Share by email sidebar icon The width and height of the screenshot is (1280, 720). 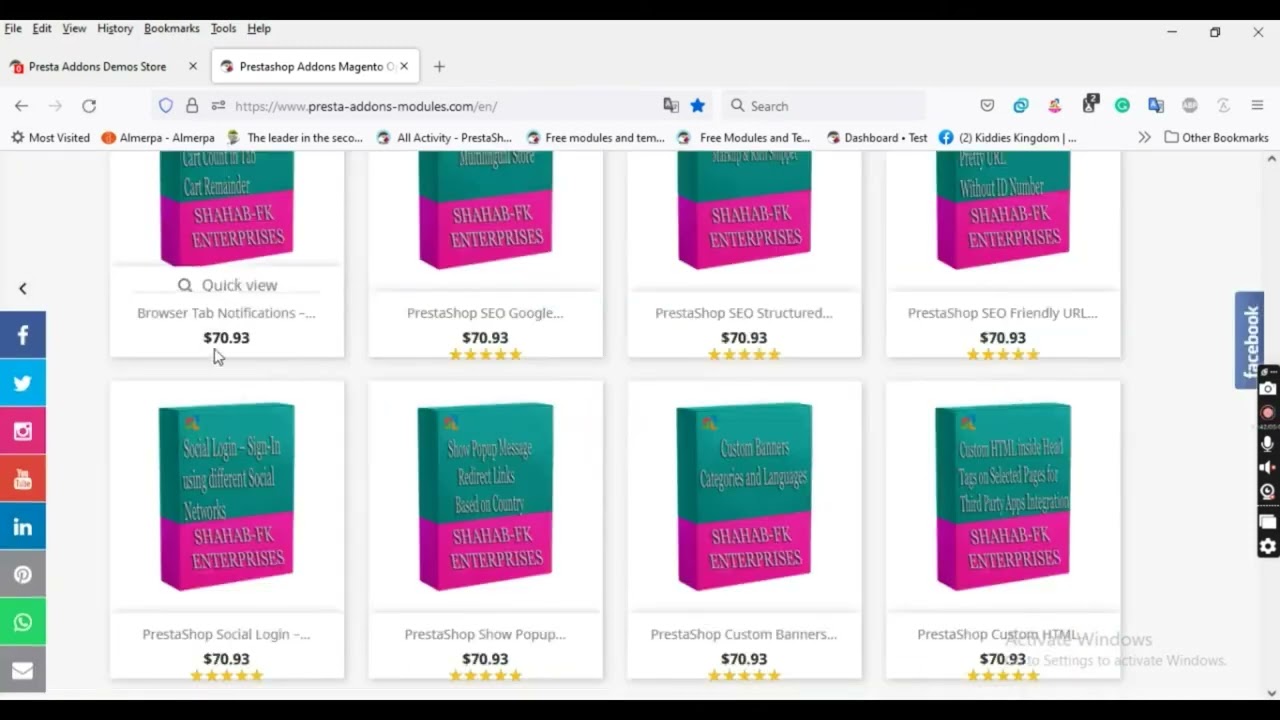[23, 670]
